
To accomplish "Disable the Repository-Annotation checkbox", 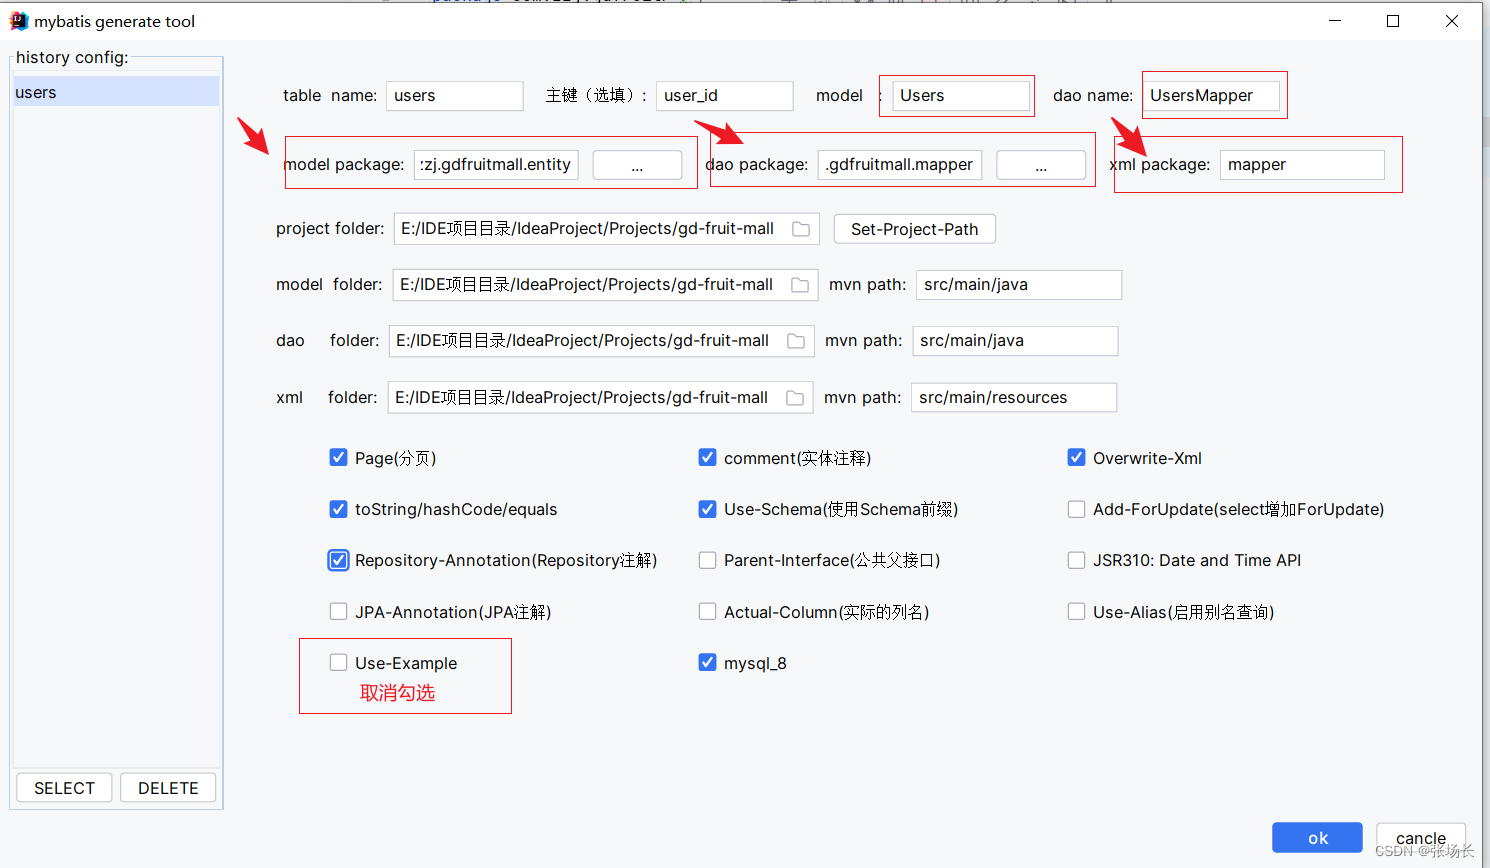I will (x=338, y=560).
